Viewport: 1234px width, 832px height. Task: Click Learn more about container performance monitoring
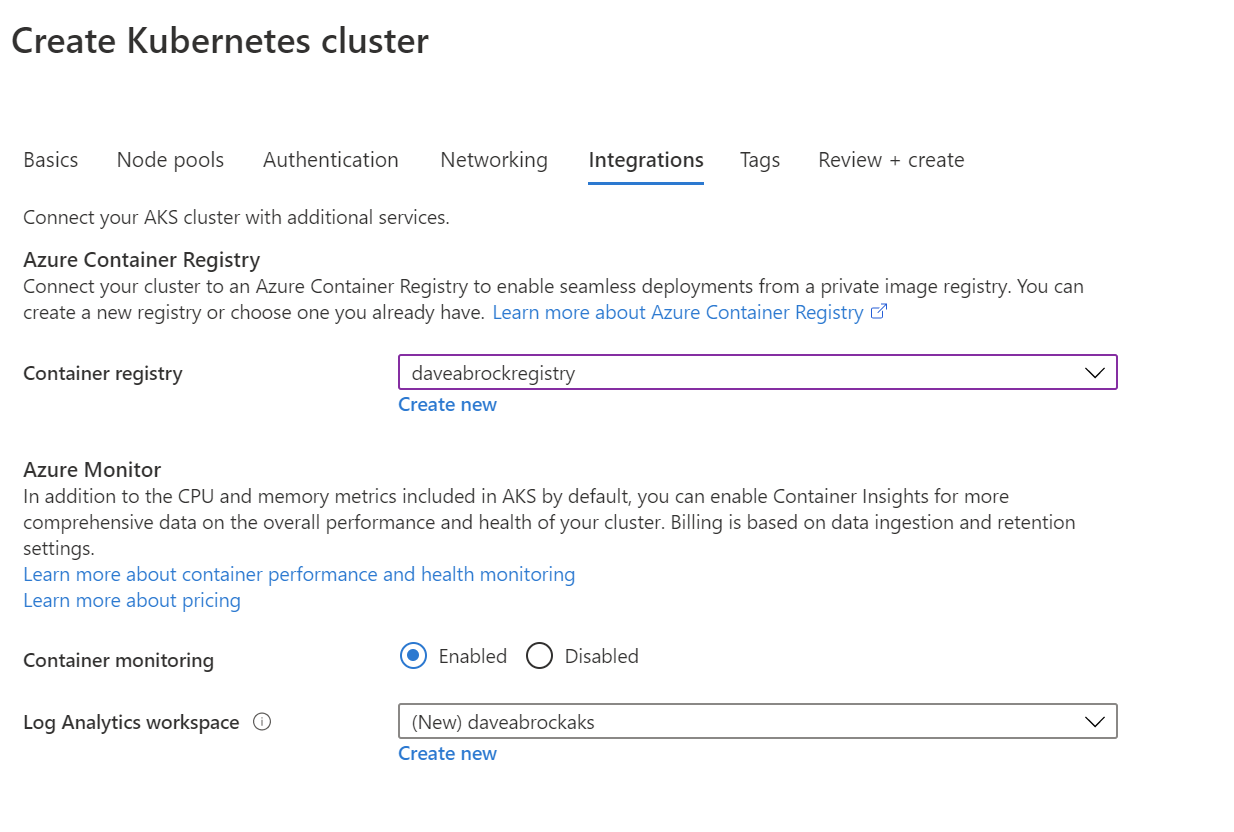[x=299, y=574]
